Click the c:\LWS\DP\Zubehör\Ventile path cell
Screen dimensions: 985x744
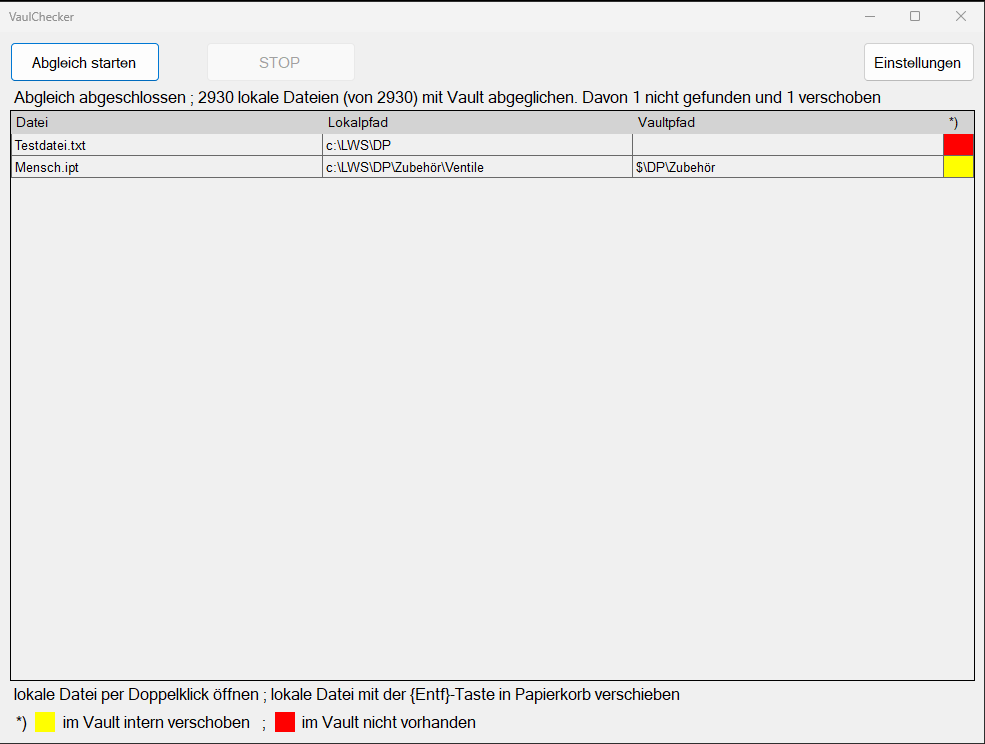tap(477, 167)
